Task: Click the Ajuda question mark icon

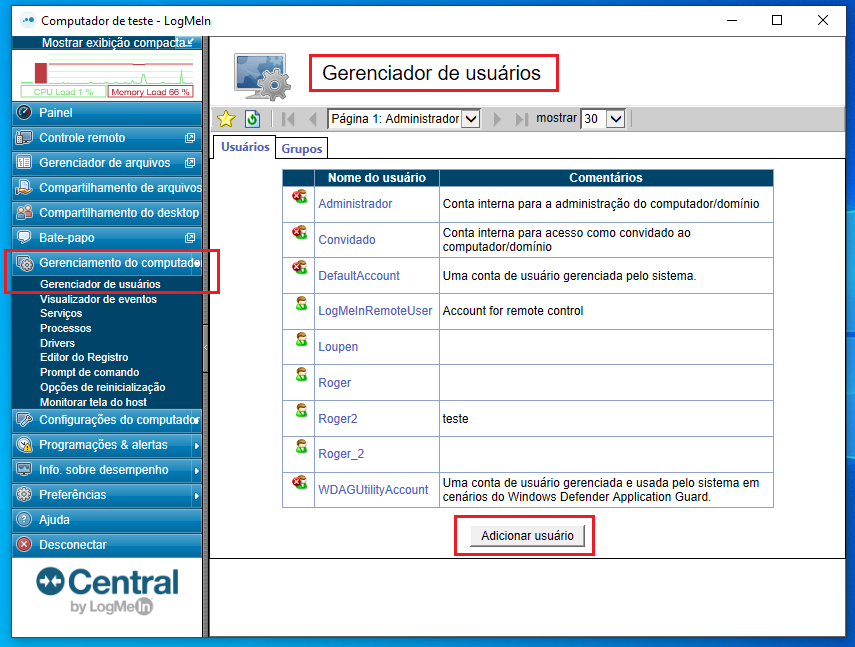Action: point(24,519)
